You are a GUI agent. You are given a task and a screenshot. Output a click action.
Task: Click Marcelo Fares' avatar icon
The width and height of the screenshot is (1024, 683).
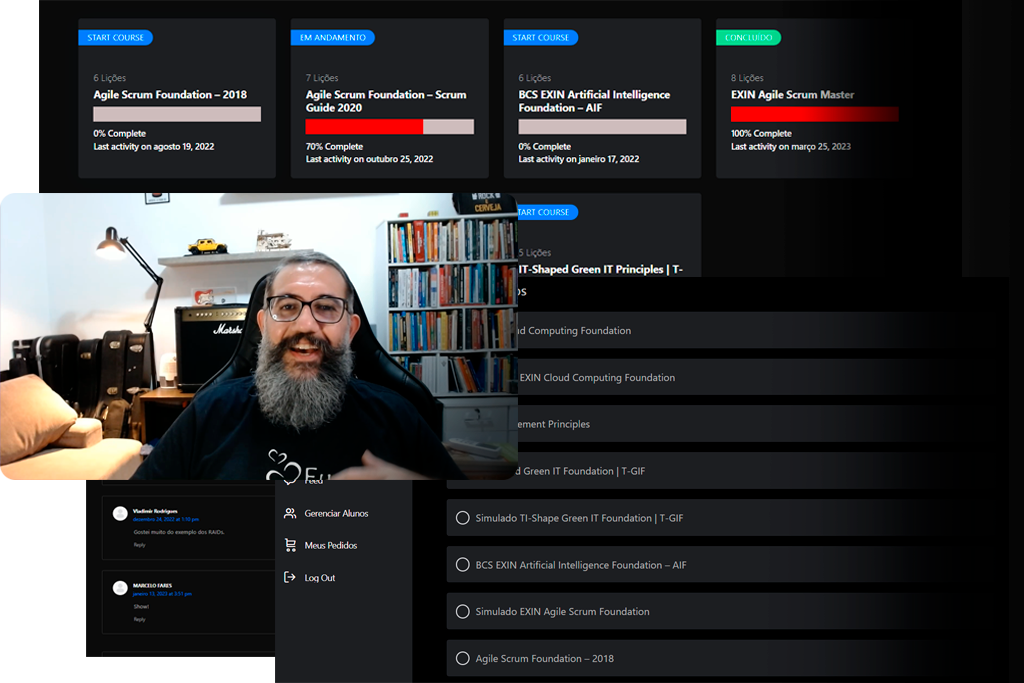point(120,588)
